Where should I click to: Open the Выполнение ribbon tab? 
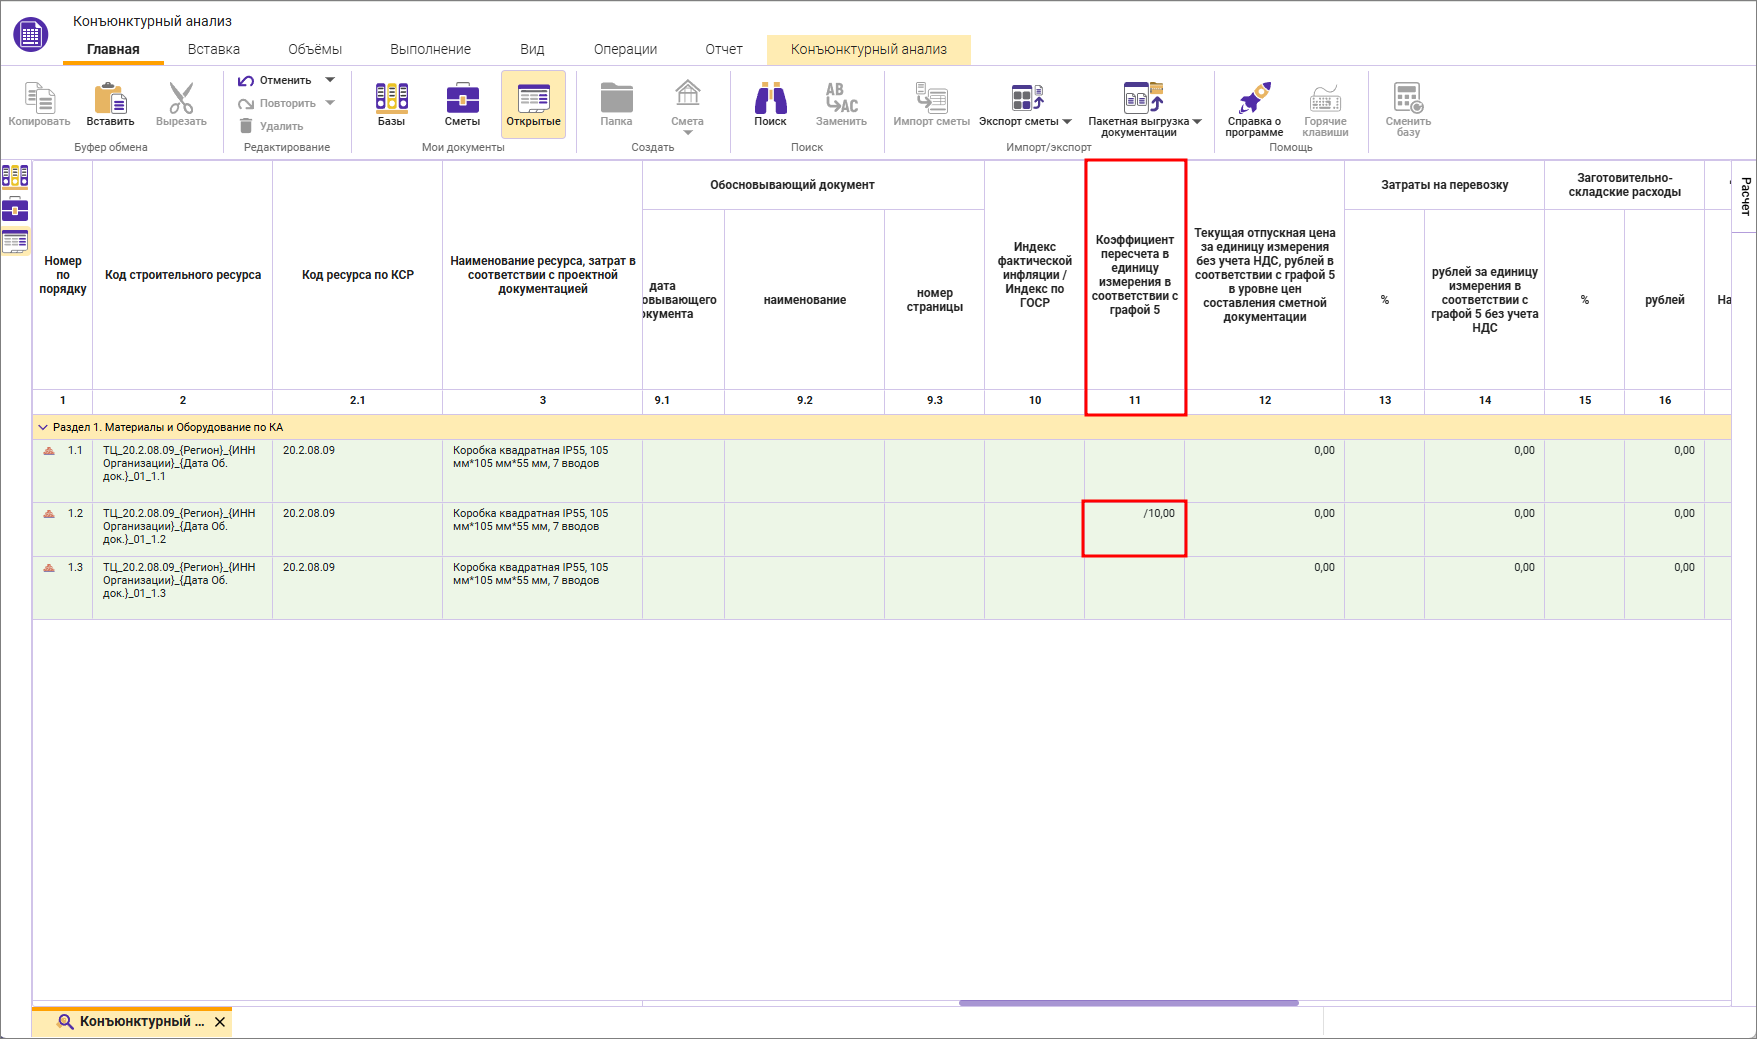430,49
